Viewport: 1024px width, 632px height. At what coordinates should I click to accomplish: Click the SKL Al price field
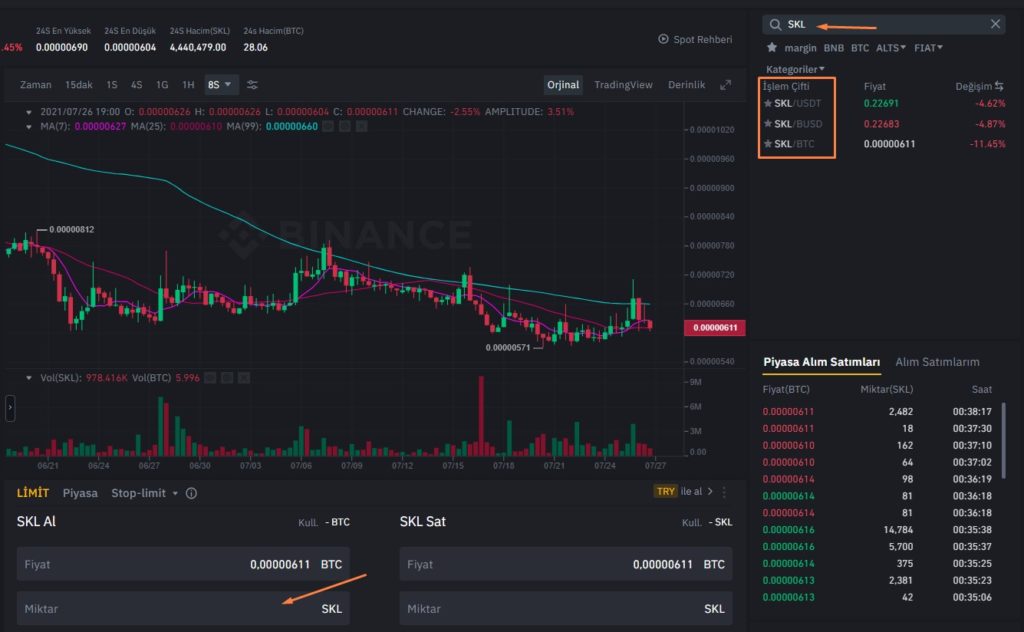[x=183, y=564]
